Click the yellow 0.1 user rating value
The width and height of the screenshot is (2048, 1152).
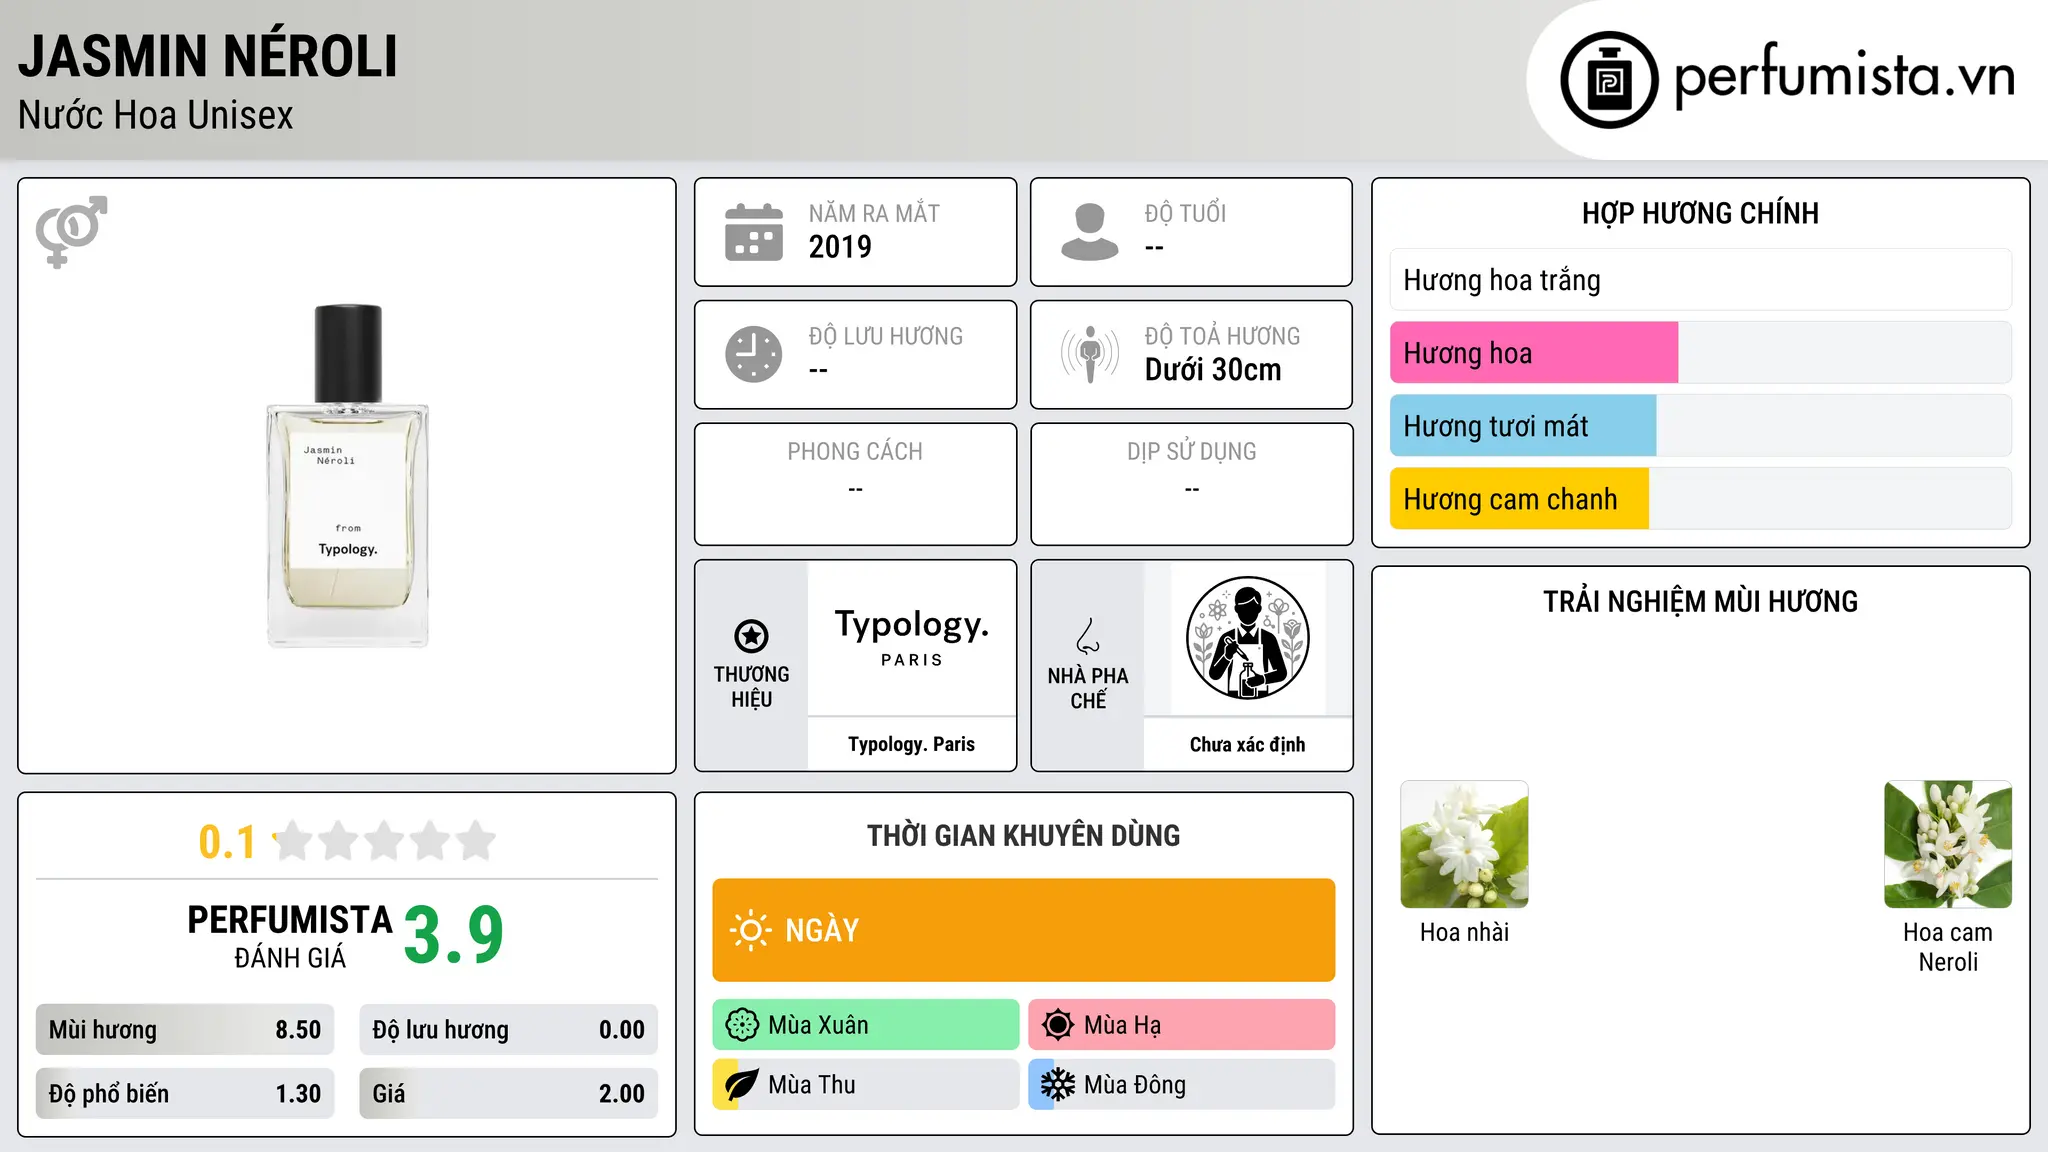[x=227, y=842]
